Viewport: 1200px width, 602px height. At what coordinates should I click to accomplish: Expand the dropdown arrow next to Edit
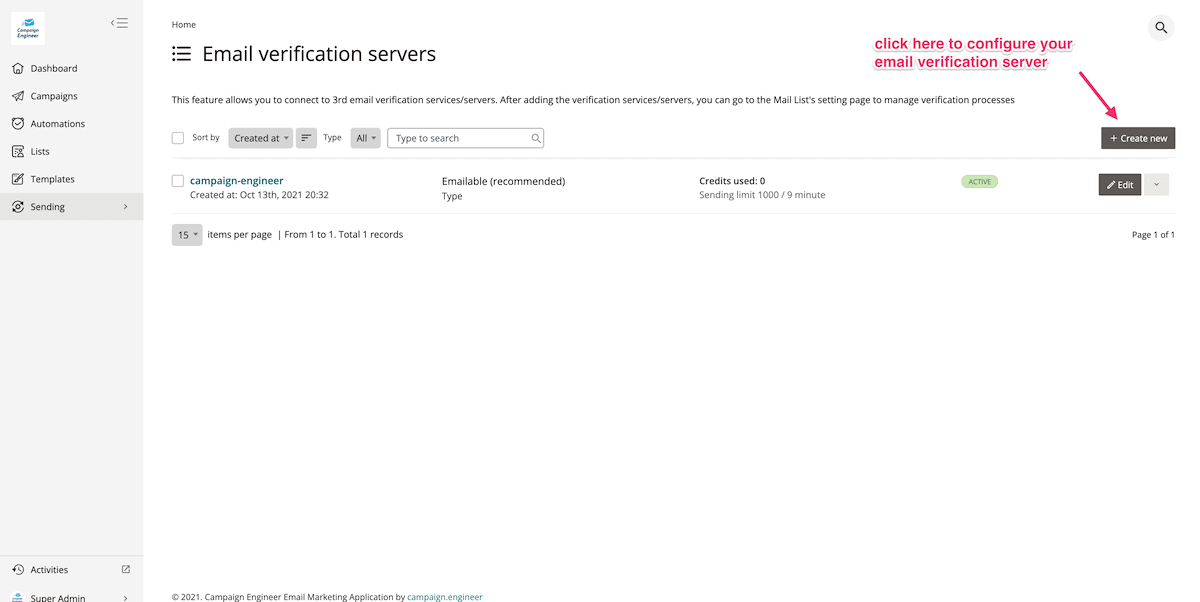pos(1156,184)
